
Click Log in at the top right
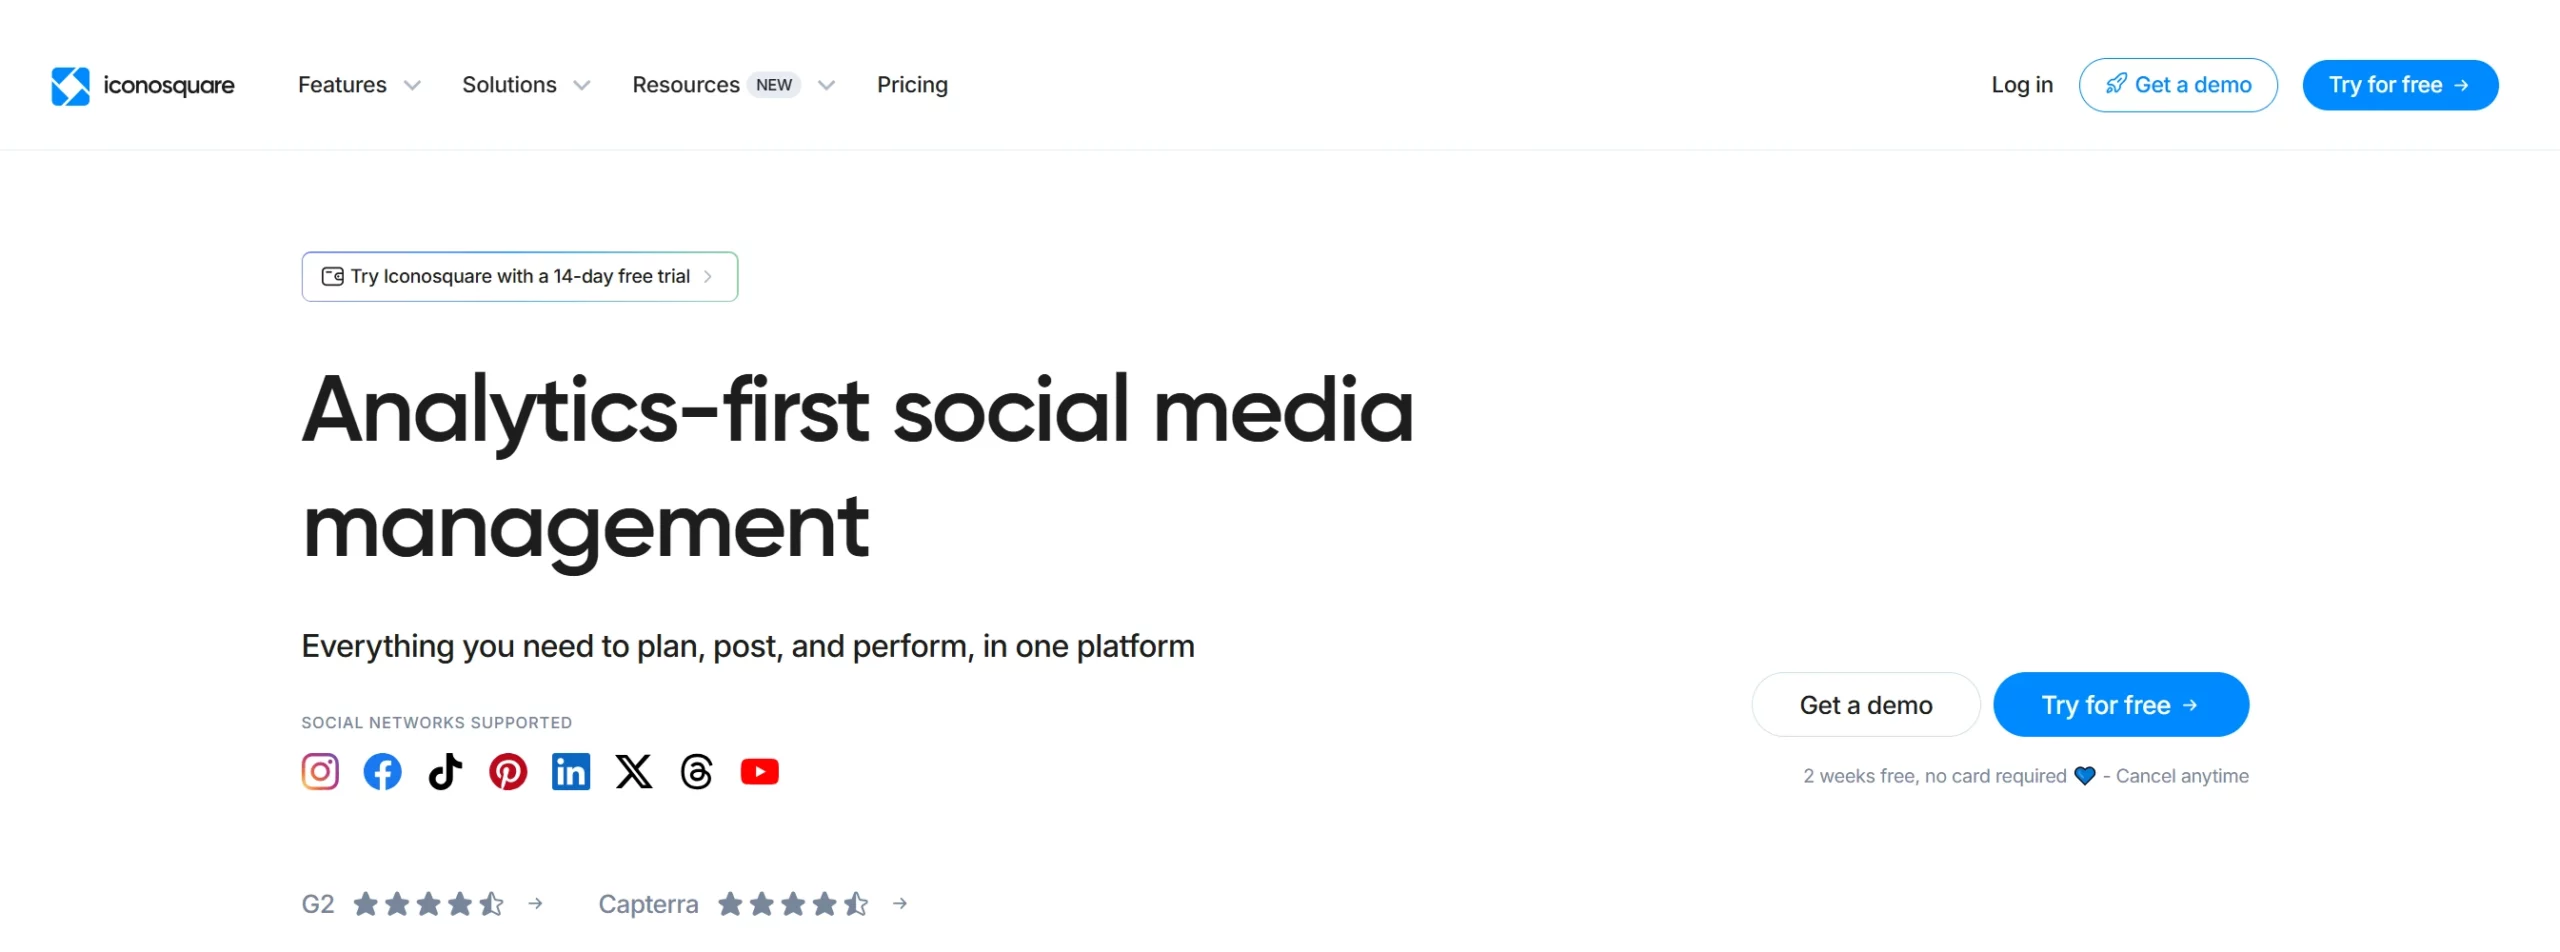click(2021, 85)
